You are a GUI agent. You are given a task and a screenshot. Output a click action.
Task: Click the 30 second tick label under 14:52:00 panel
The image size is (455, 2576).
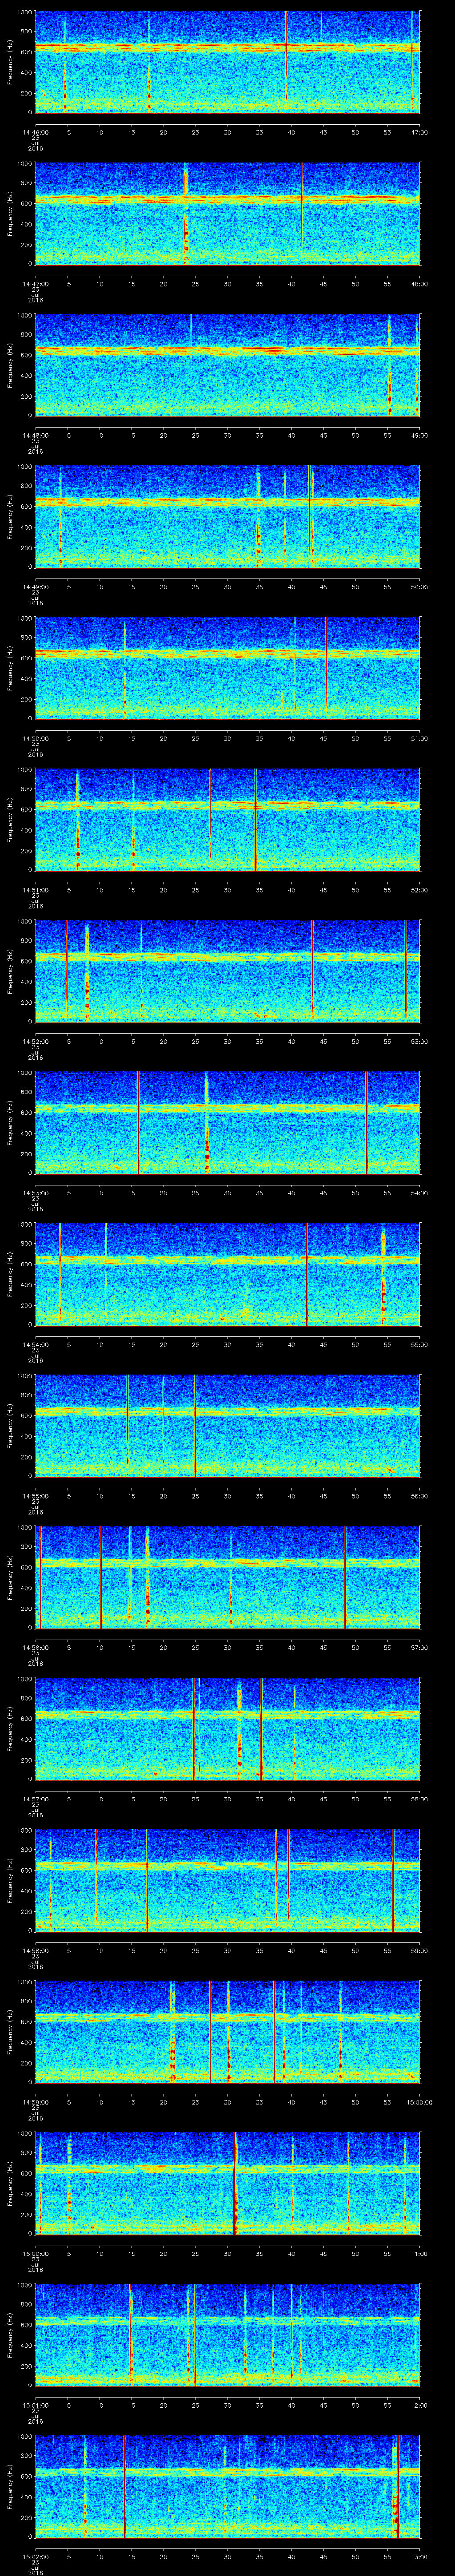pyautogui.click(x=227, y=1041)
